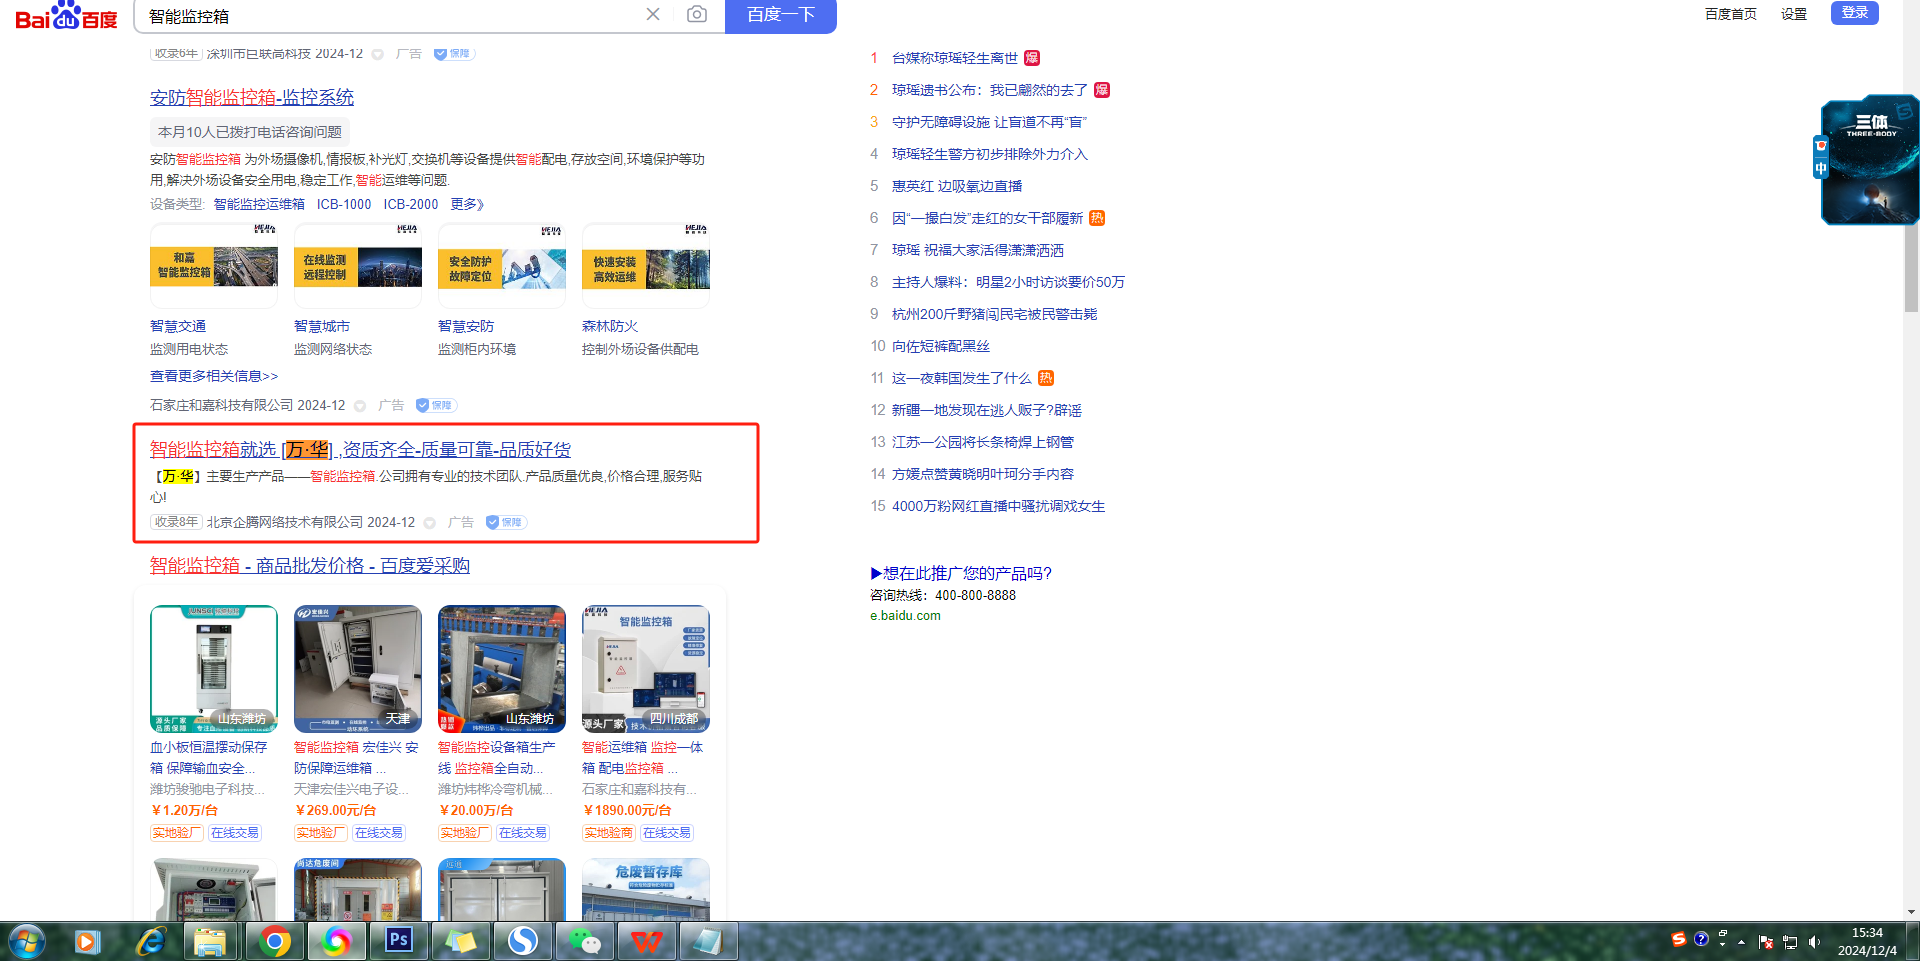Screen dimensions: 1920x961
Task: Click 实地验商 tag under ¥1890.00元/台
Action: [608, 833]
